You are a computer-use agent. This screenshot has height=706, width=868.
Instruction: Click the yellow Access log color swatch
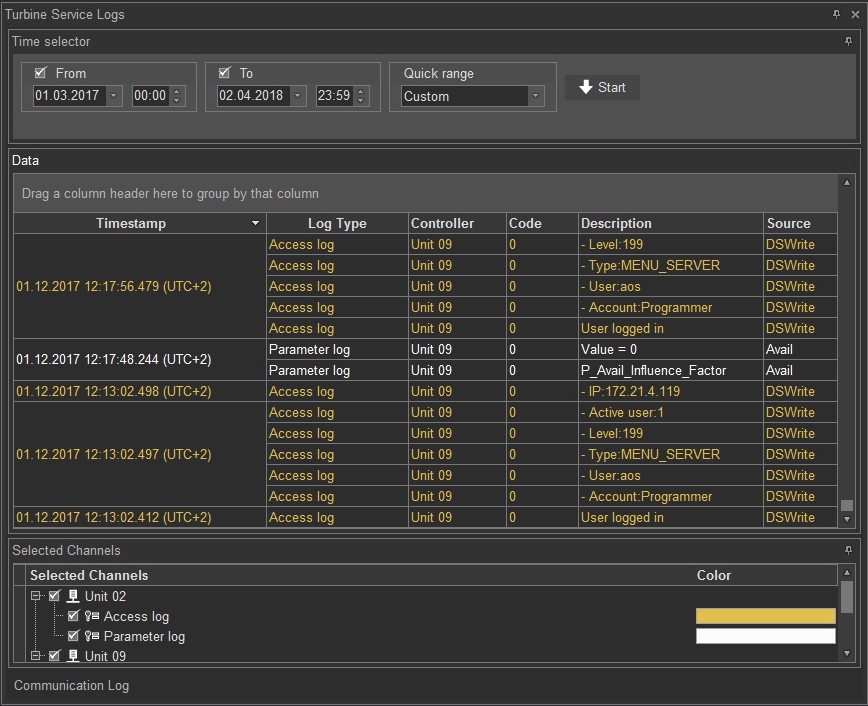coord(765,617)
